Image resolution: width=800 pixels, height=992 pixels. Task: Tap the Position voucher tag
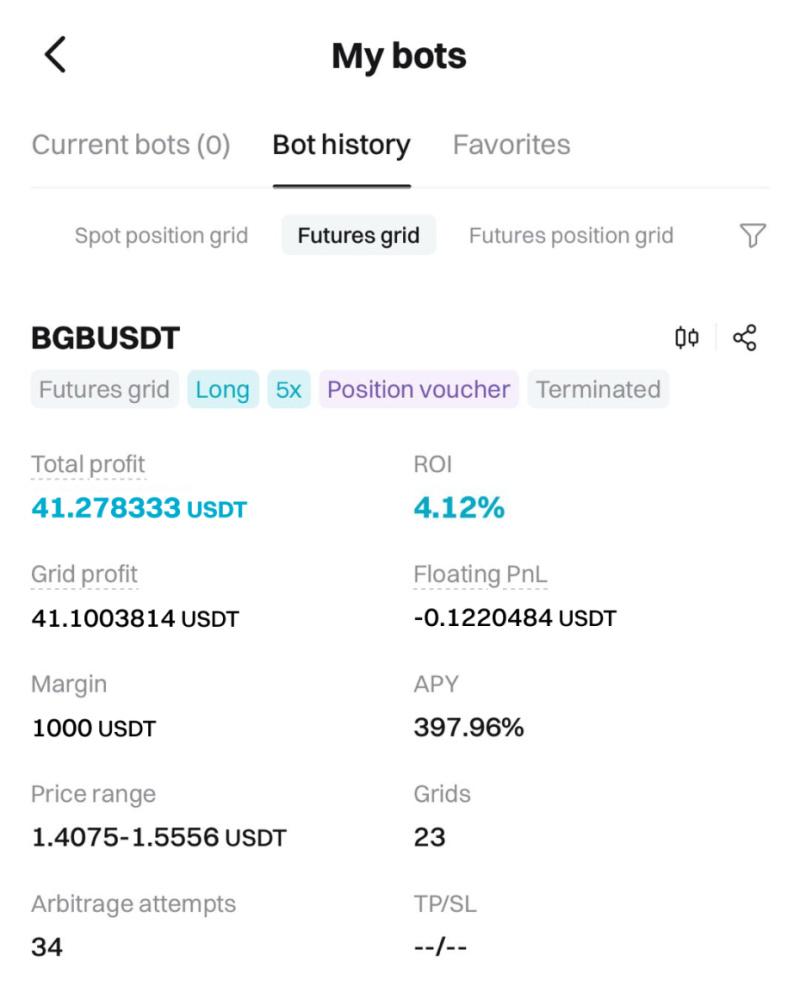pos(418,389)
